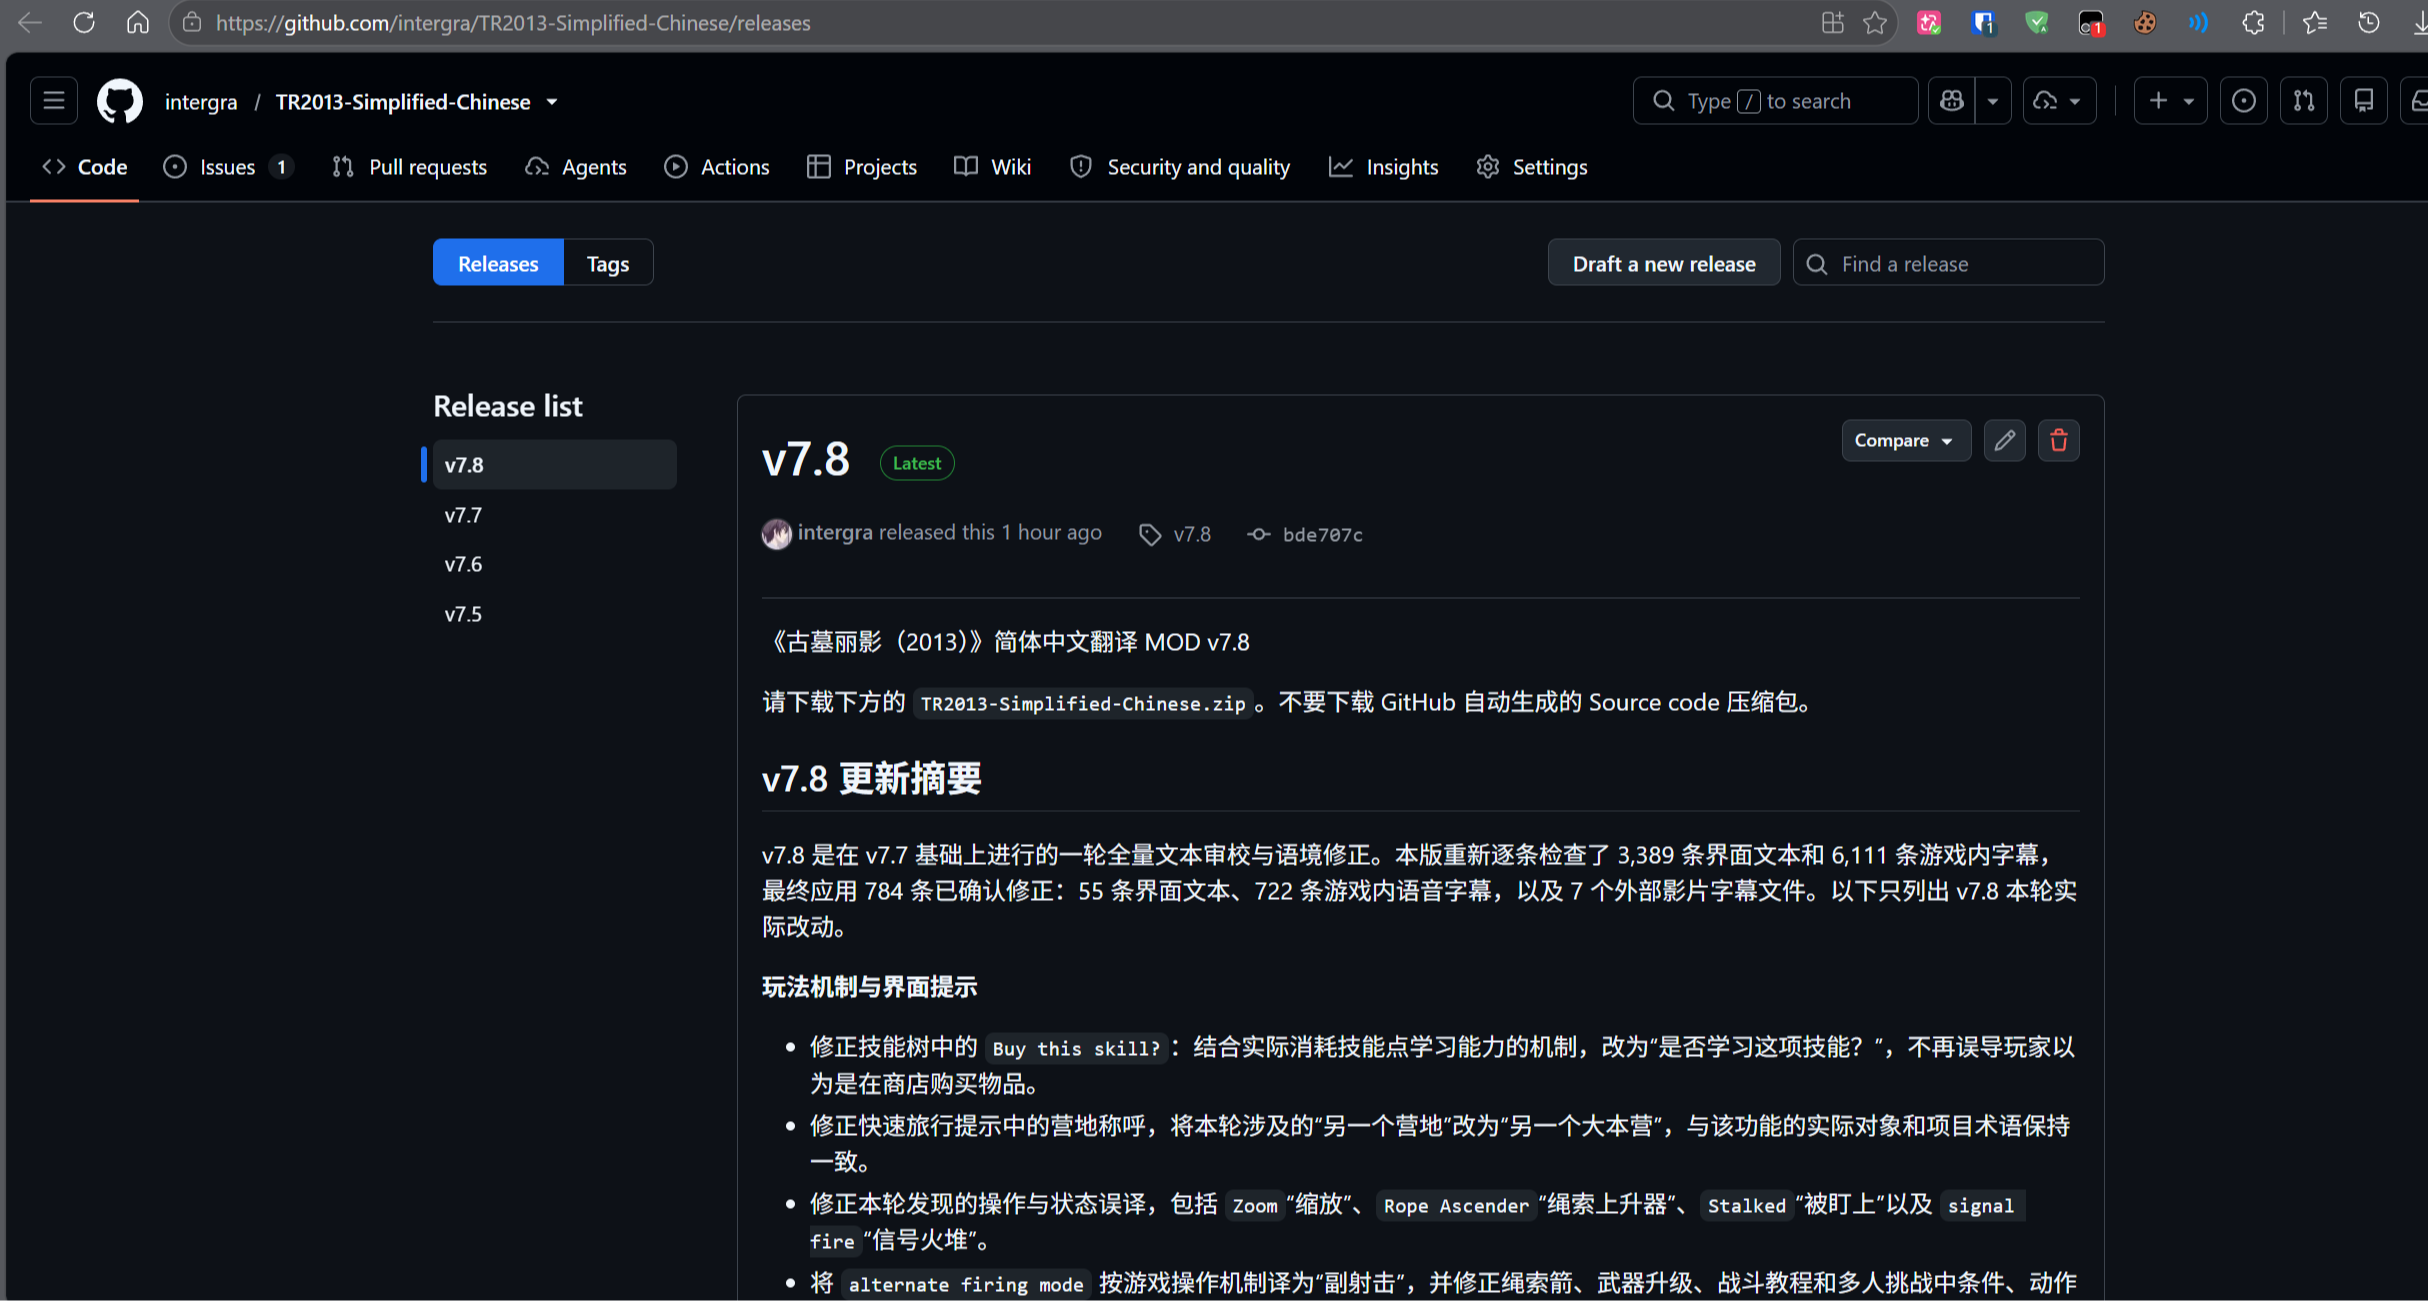Open split screen icon in address bar

pos(1832,22)
